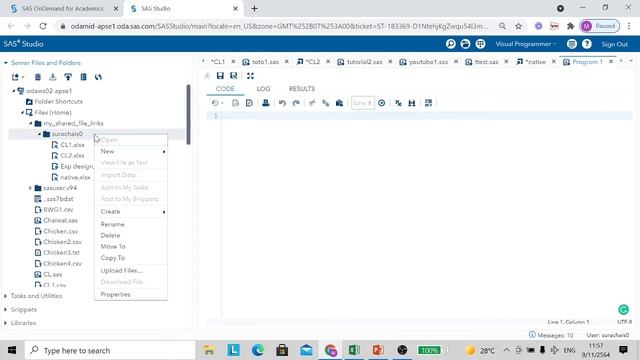Open the Visual Programmer perspective dropdown
The height and width of the screenshot is (360, 640).
pyautogui.click(x=526, y=44)
